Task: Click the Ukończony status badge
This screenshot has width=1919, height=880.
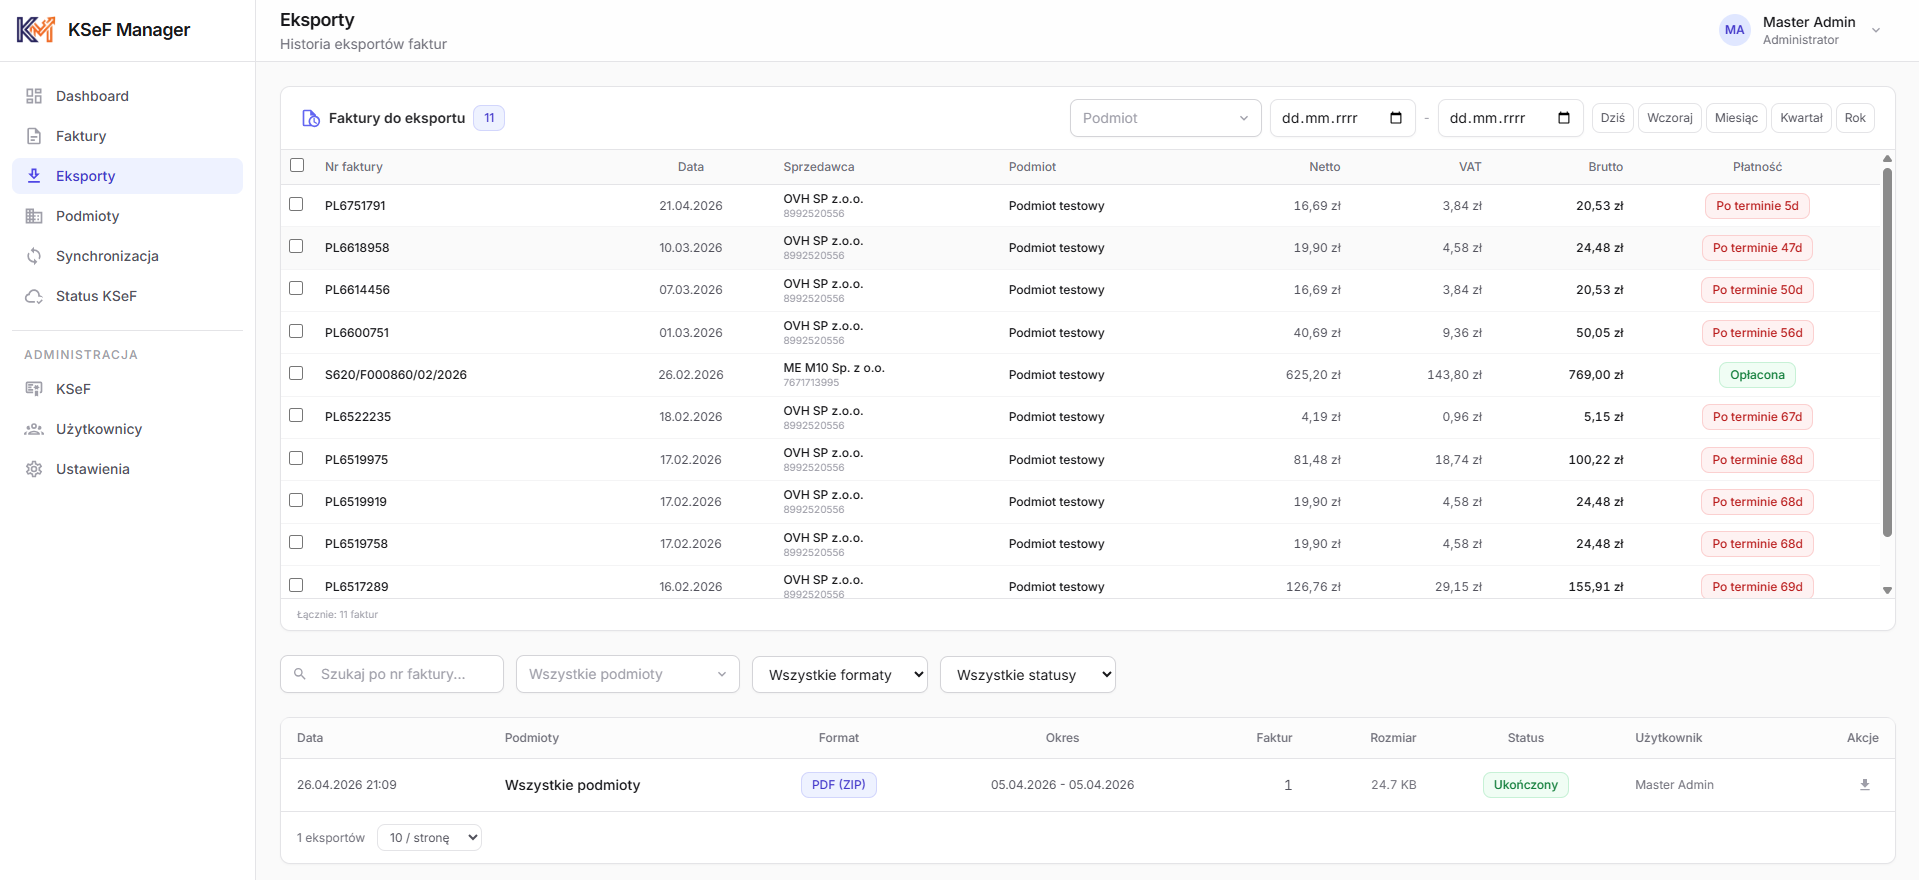Action: click(x=1526, y=785)
